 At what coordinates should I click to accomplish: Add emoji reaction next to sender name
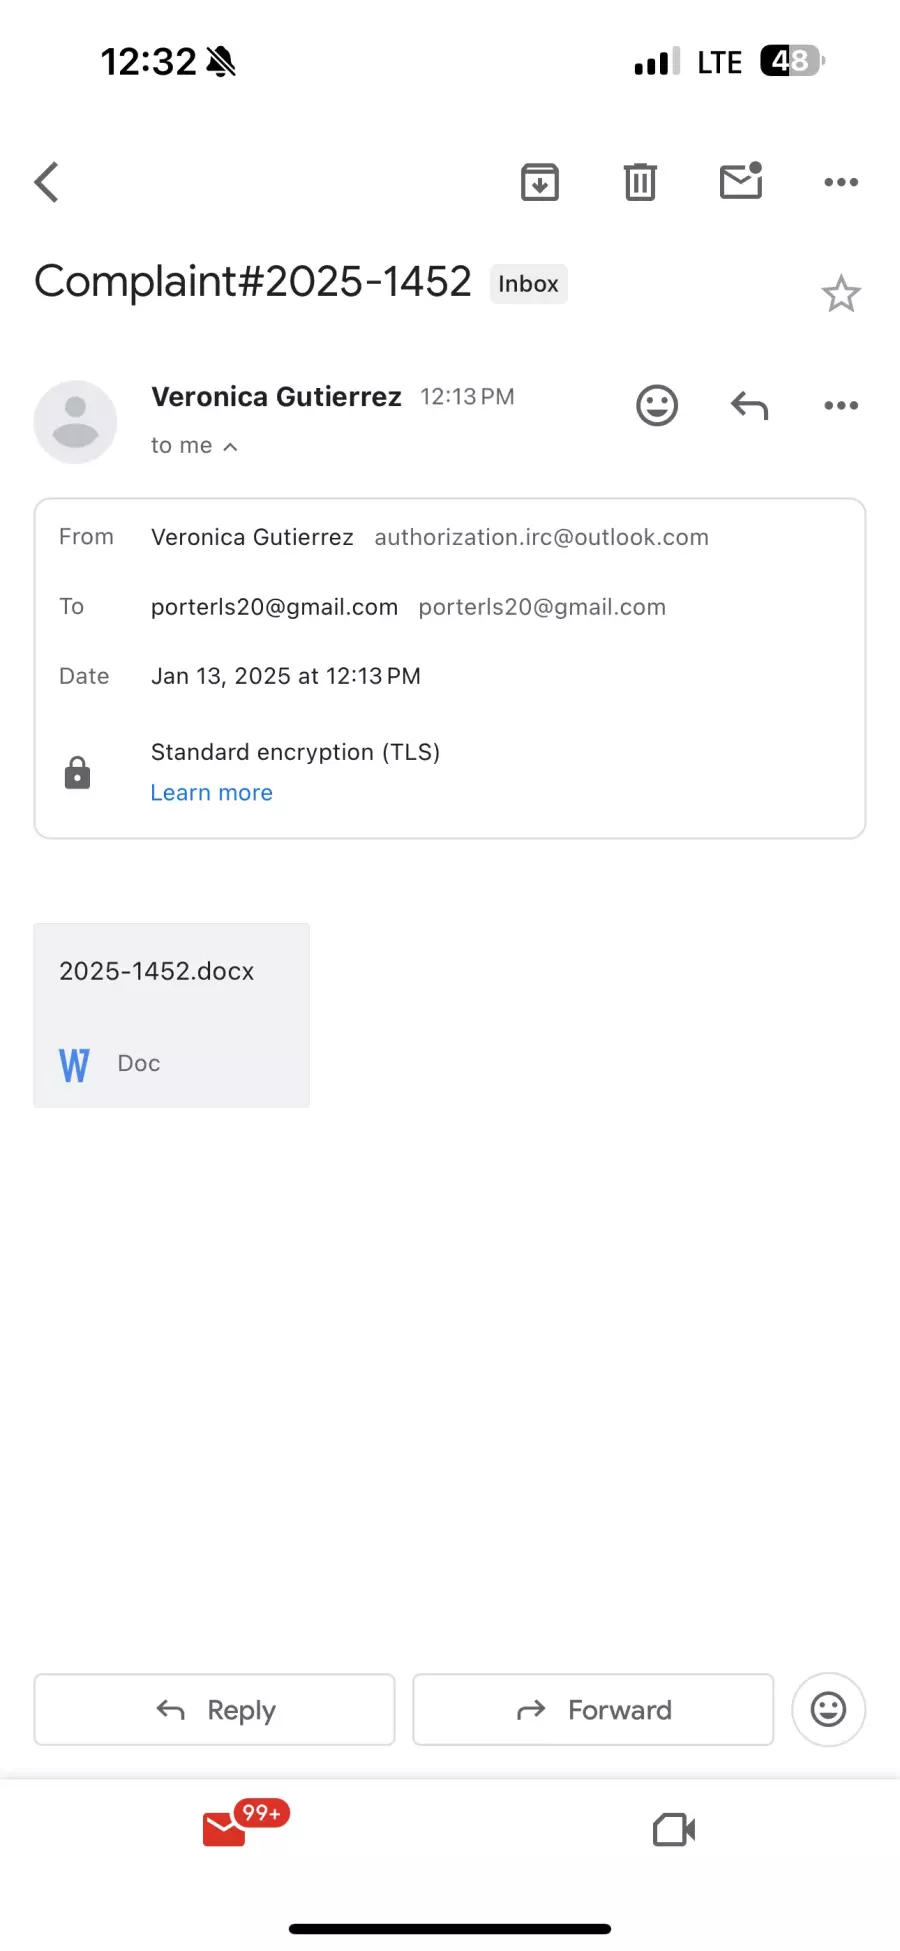coord(657,405)
